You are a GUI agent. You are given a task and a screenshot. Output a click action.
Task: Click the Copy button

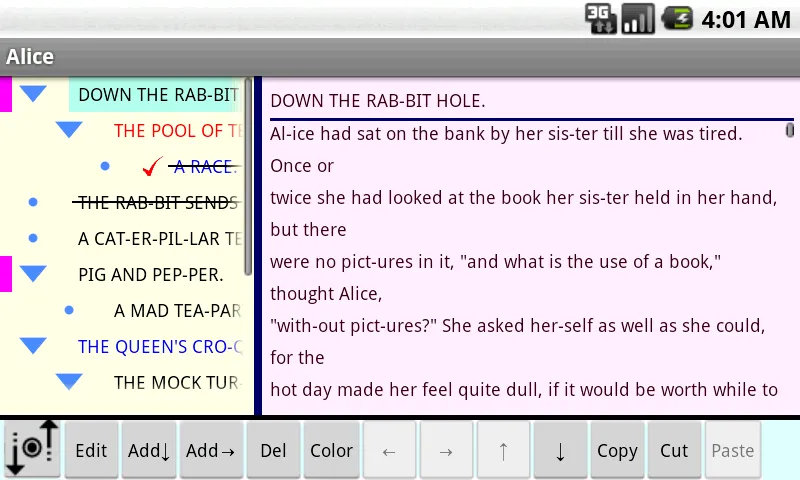[x=617, y=450]
